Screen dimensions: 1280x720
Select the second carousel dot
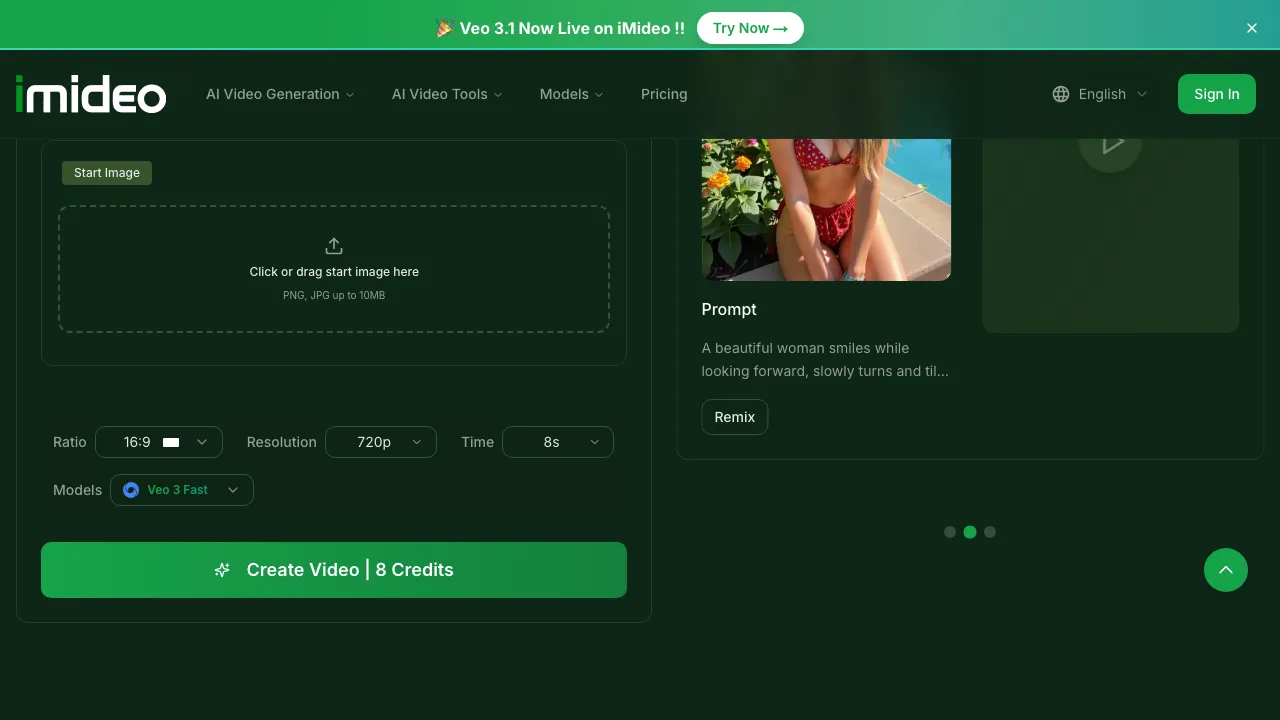pyautogui.click(x=970, y=532)
